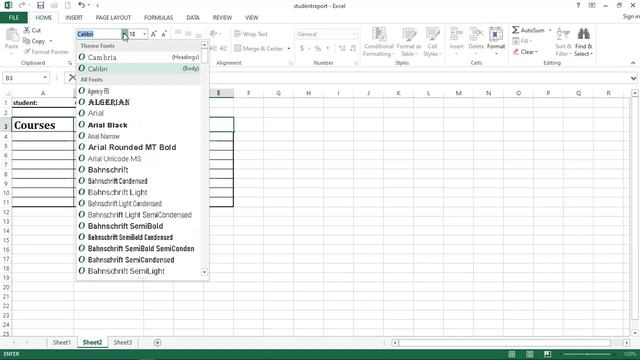Choose Cambria heading font
The height and width of the screenshot is (360, 640).
tap(138, 58)
